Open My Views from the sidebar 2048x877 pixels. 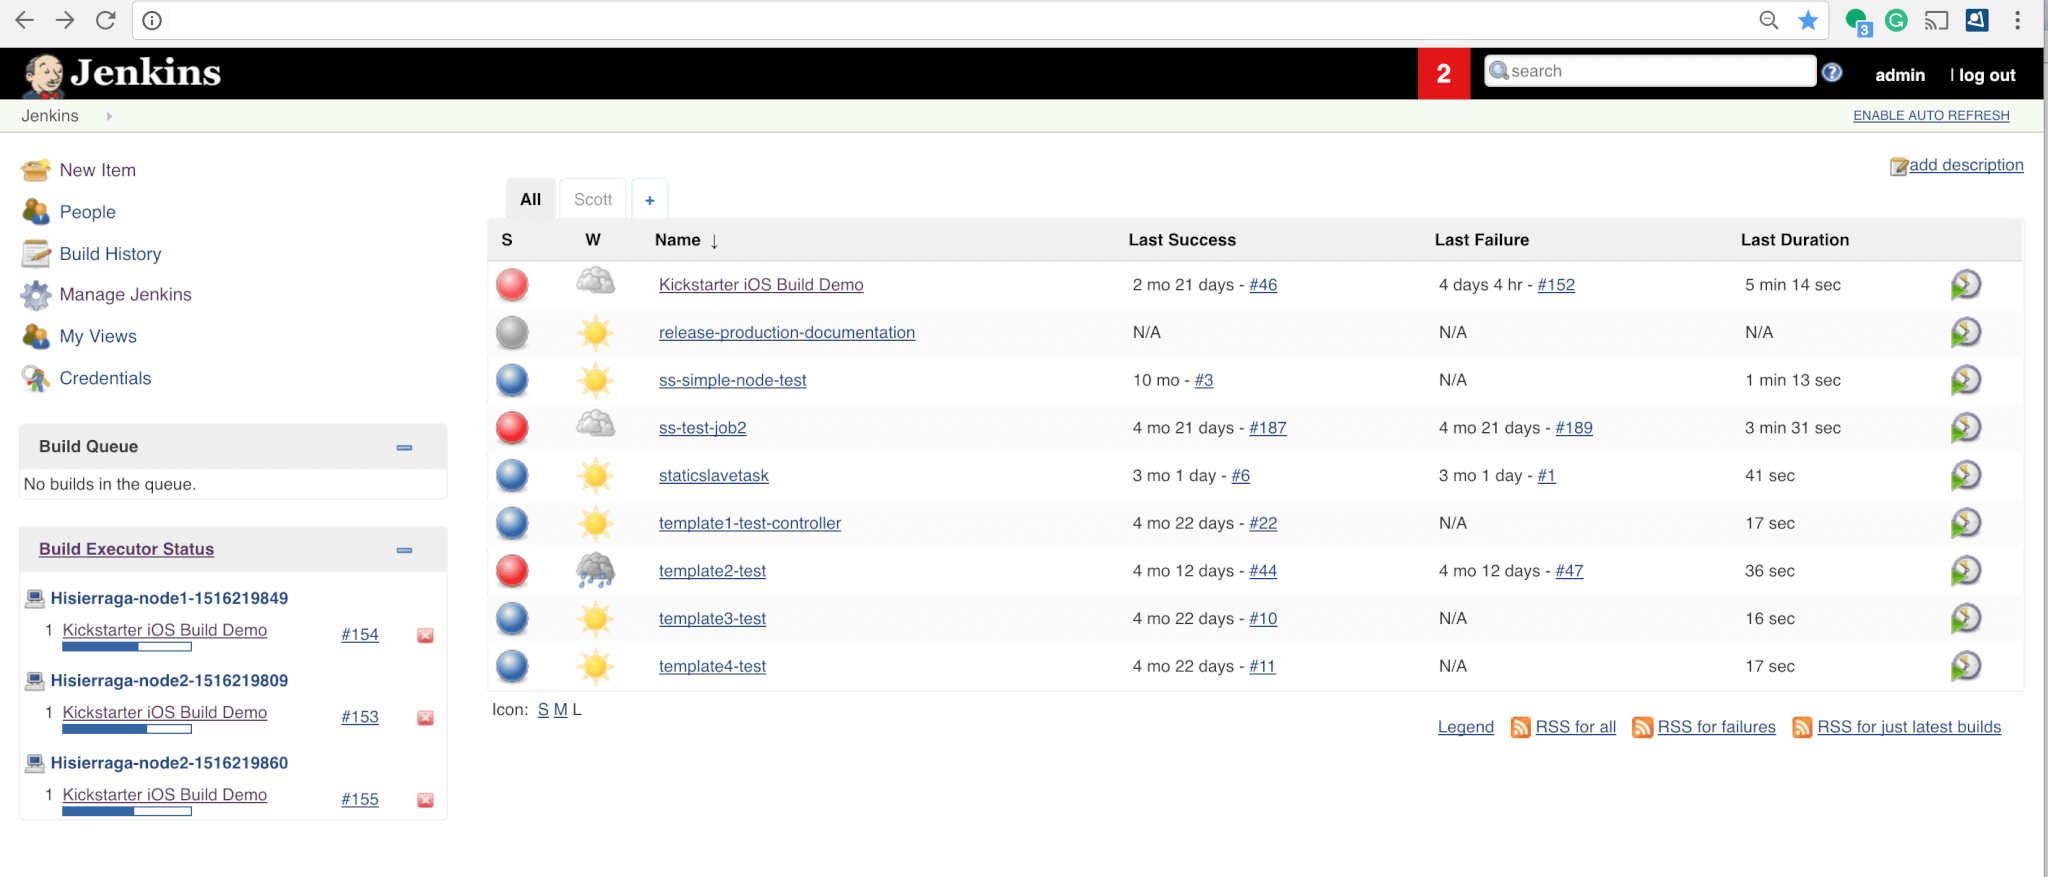click(98, 337)
